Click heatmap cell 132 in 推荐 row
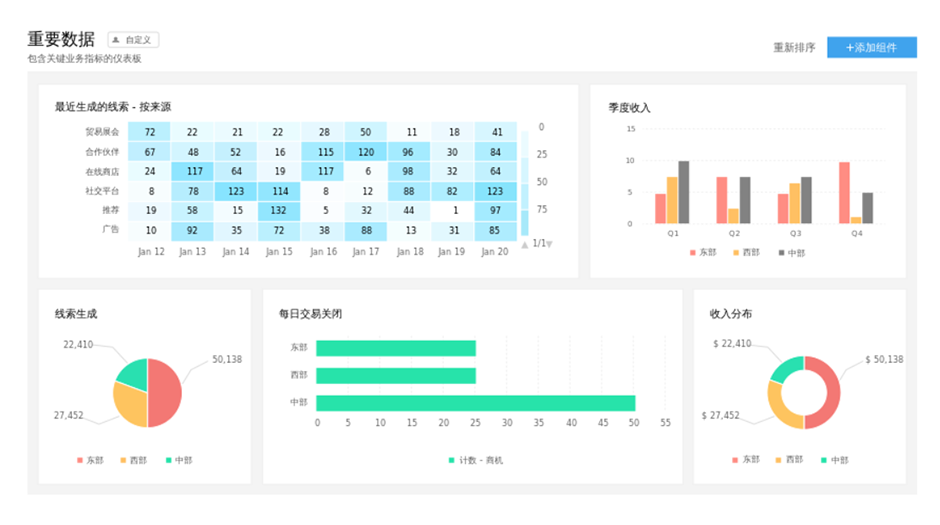 coord(279,210)
